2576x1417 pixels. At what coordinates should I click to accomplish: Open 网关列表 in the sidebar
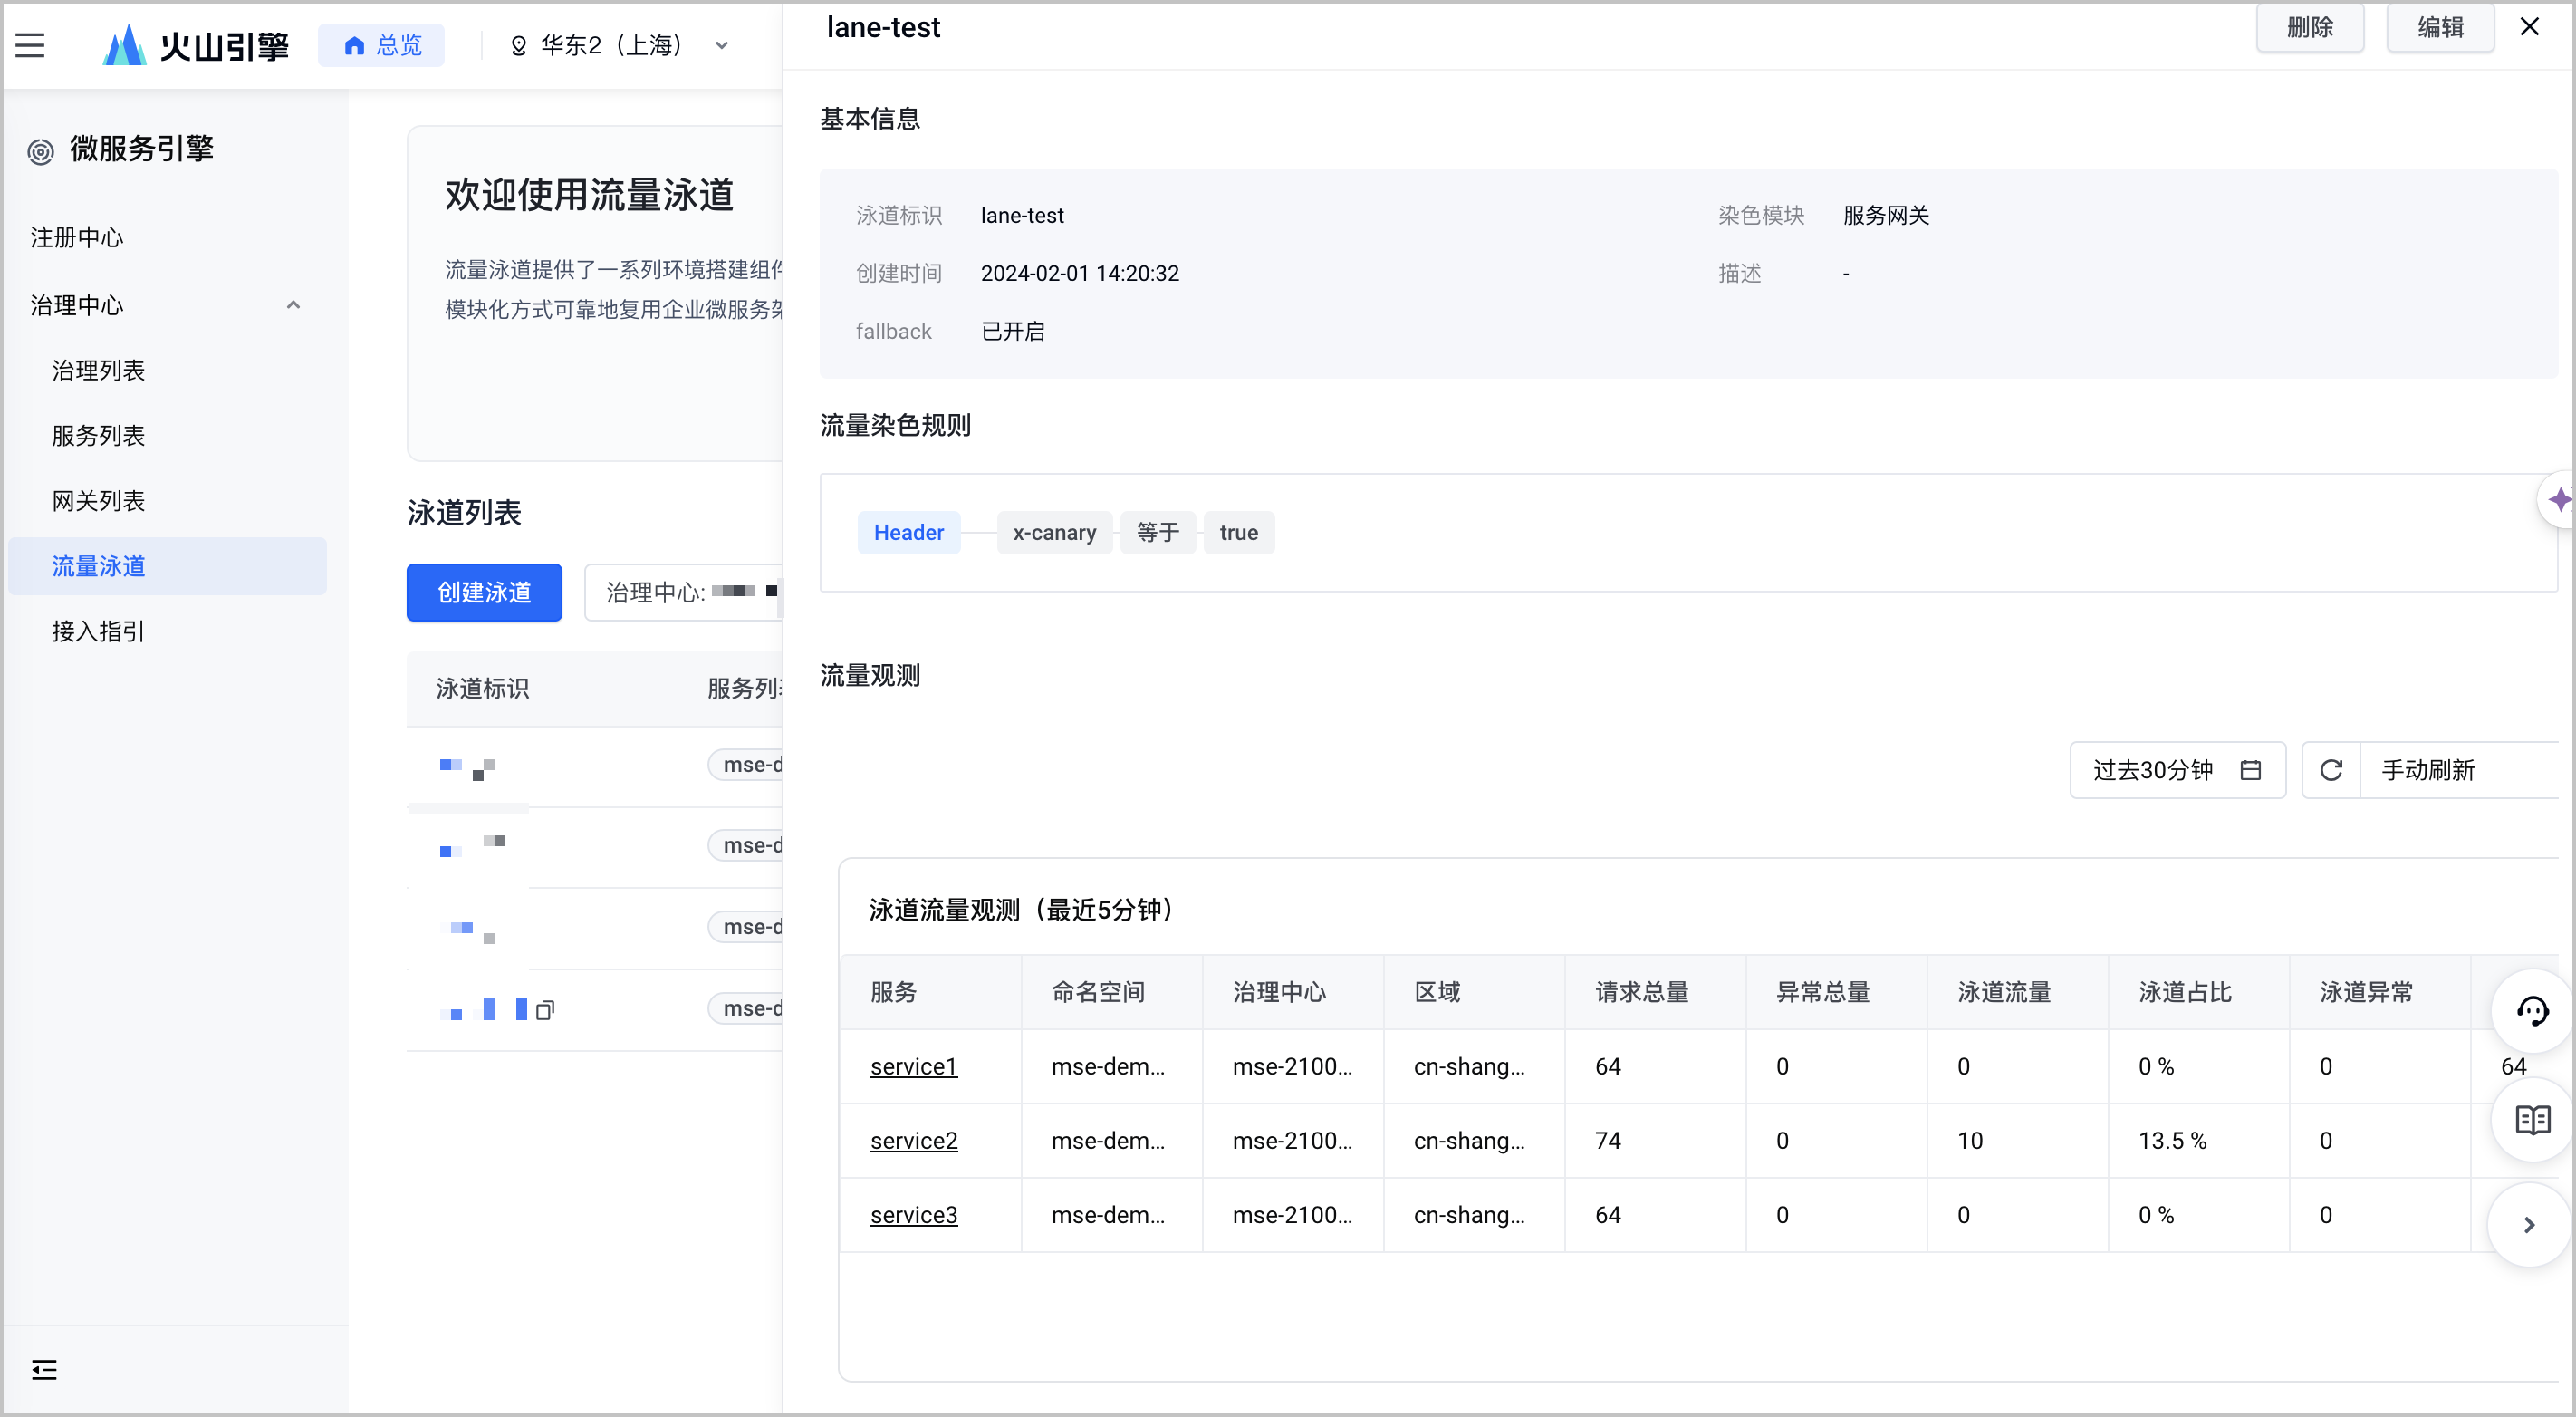pos(98,500)
